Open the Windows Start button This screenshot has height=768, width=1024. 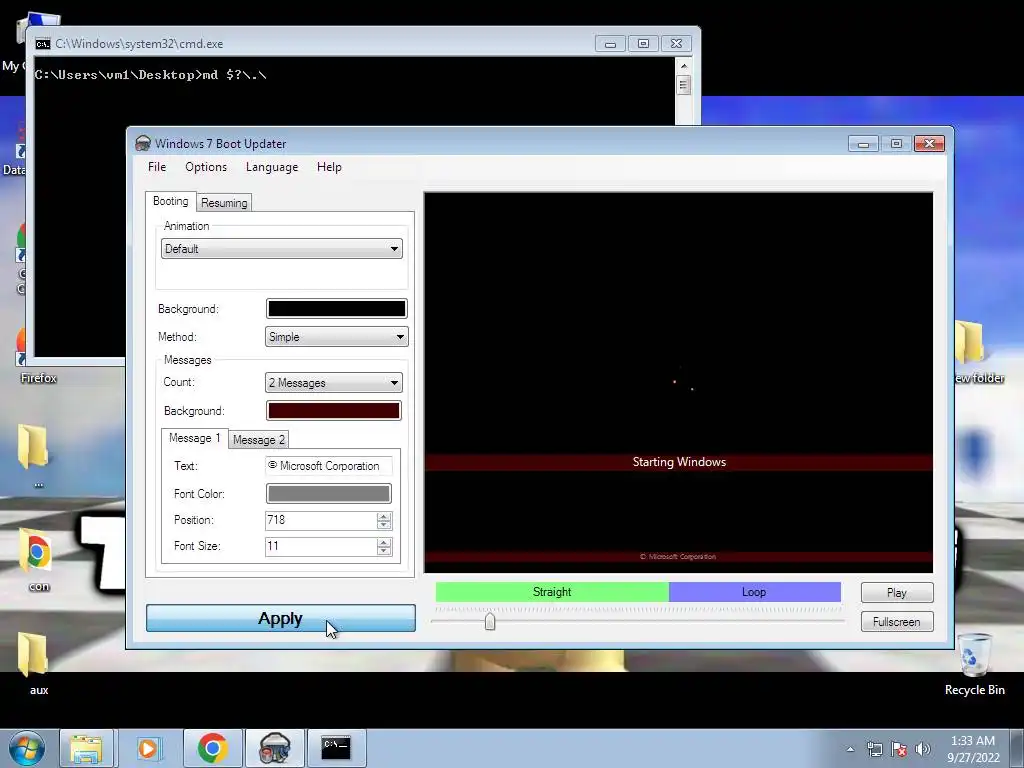(26, 748)
